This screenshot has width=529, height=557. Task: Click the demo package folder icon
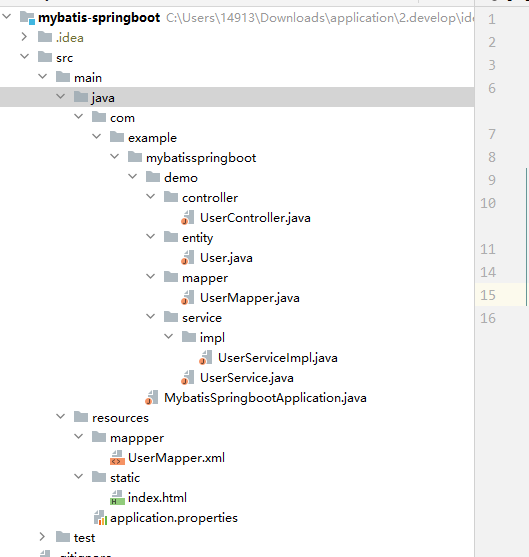153,177
